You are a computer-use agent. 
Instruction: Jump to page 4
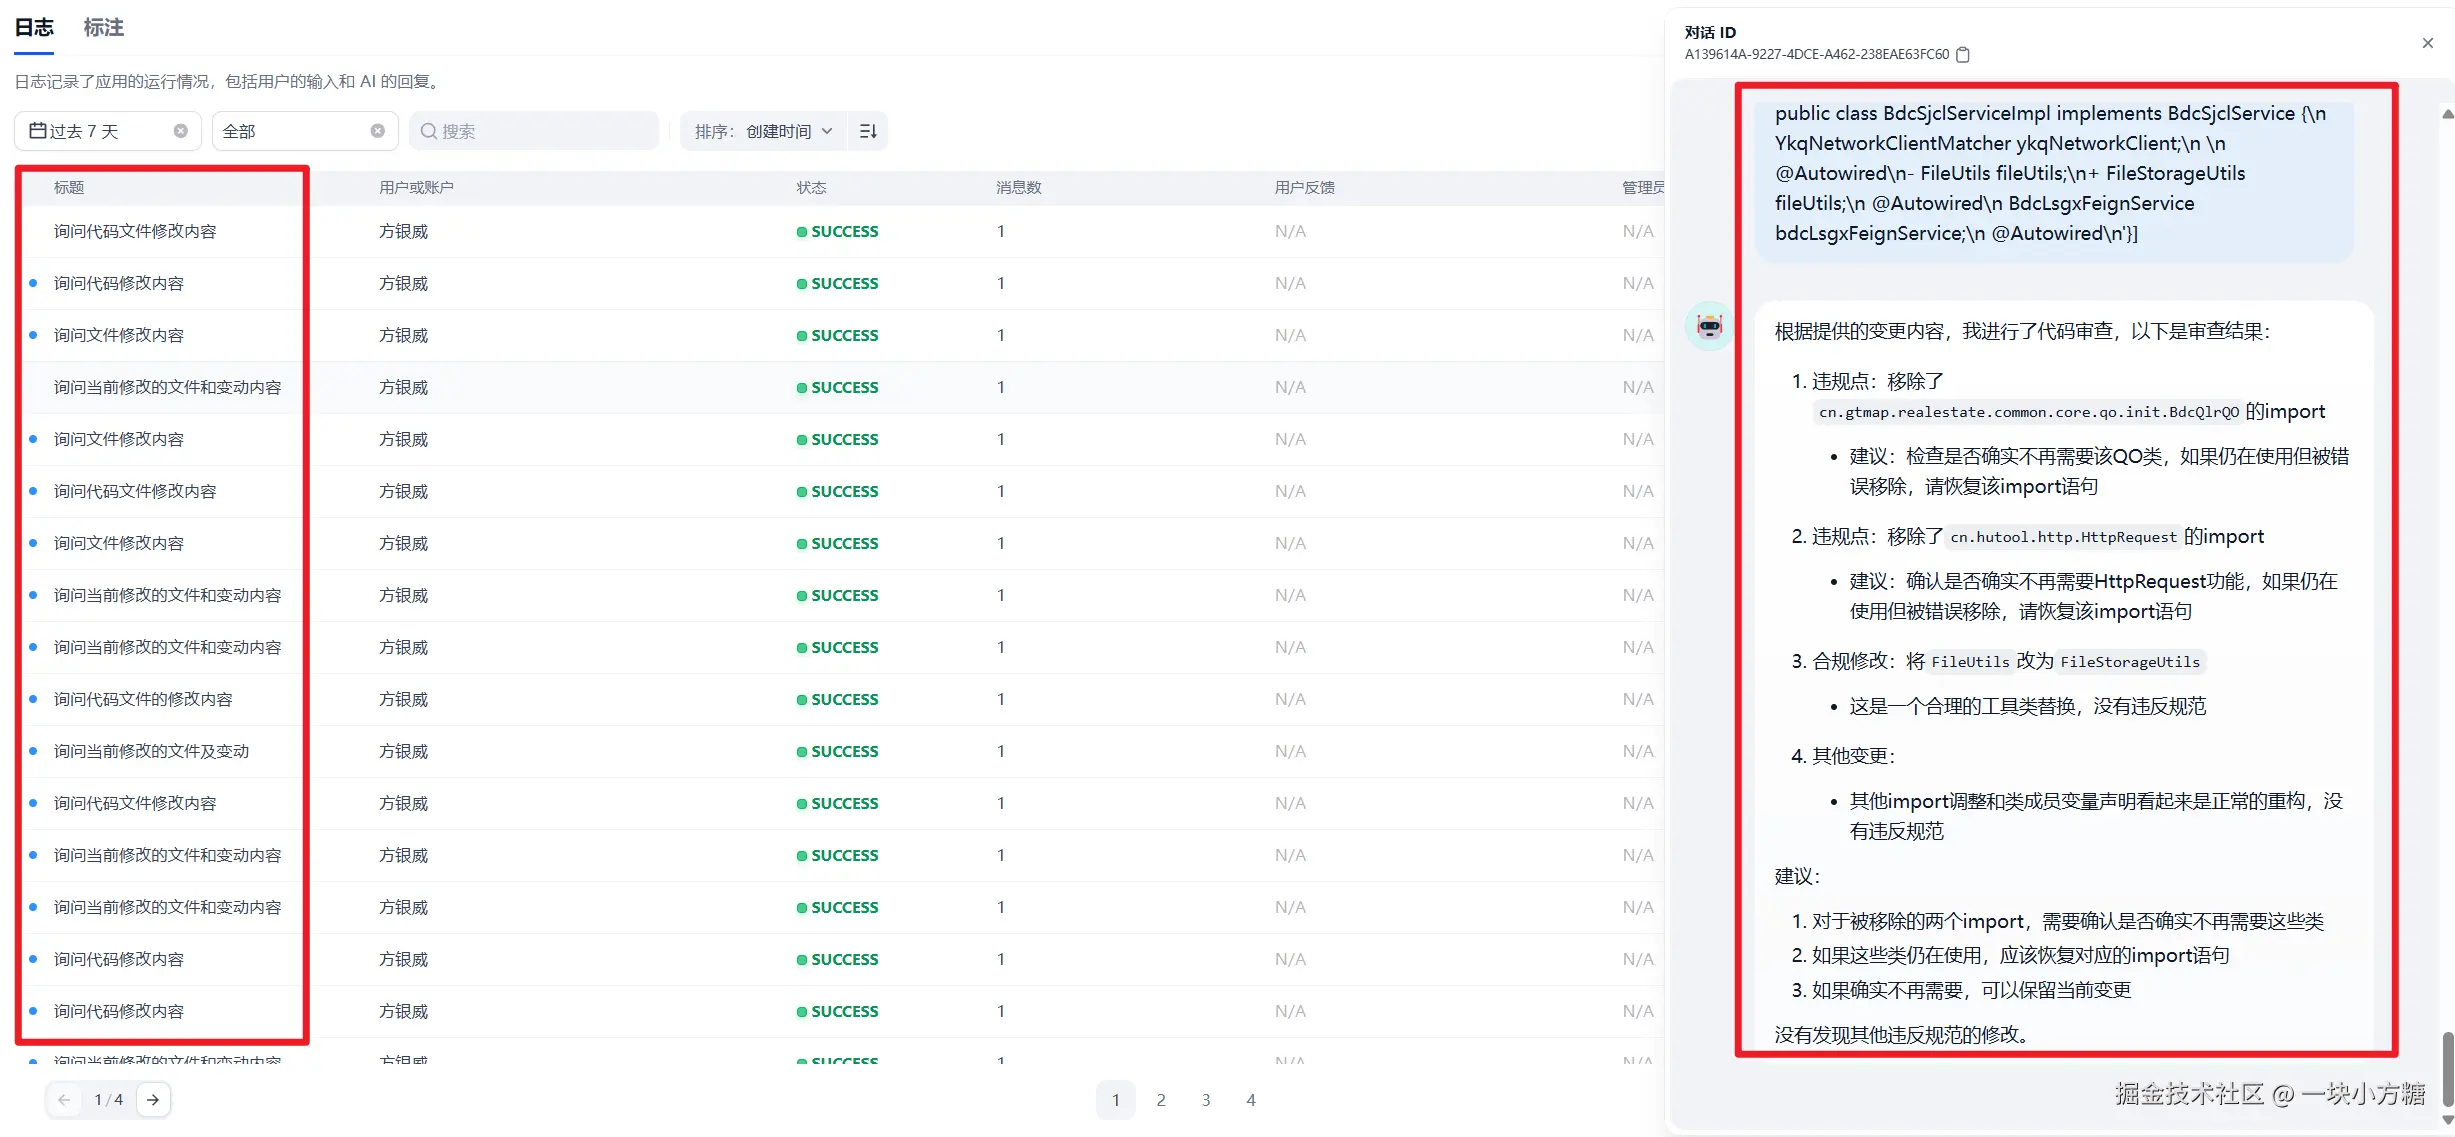click(1251, 1100)
